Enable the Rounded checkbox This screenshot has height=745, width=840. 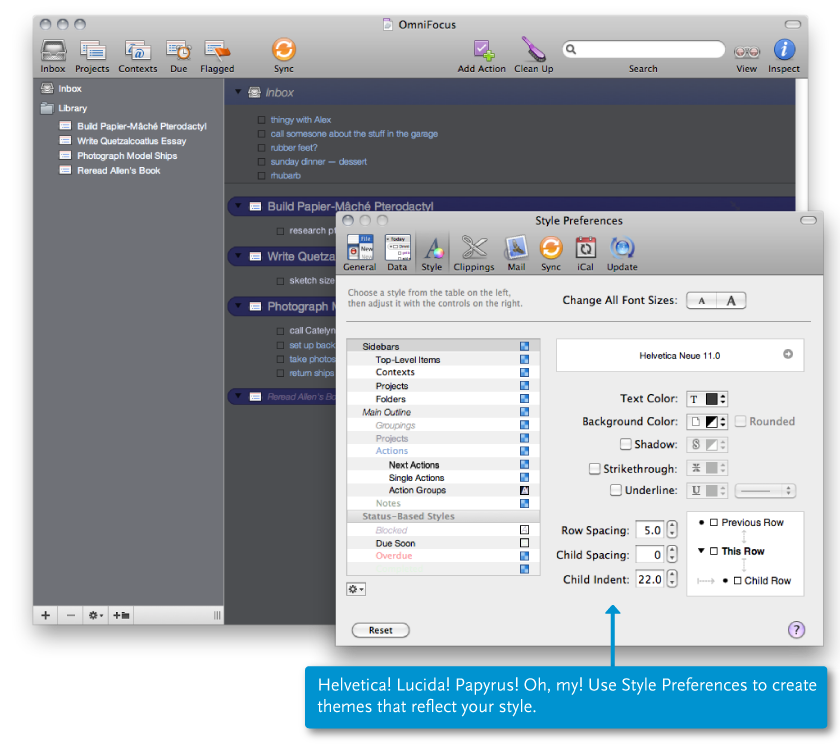click(x=740, y=422)
